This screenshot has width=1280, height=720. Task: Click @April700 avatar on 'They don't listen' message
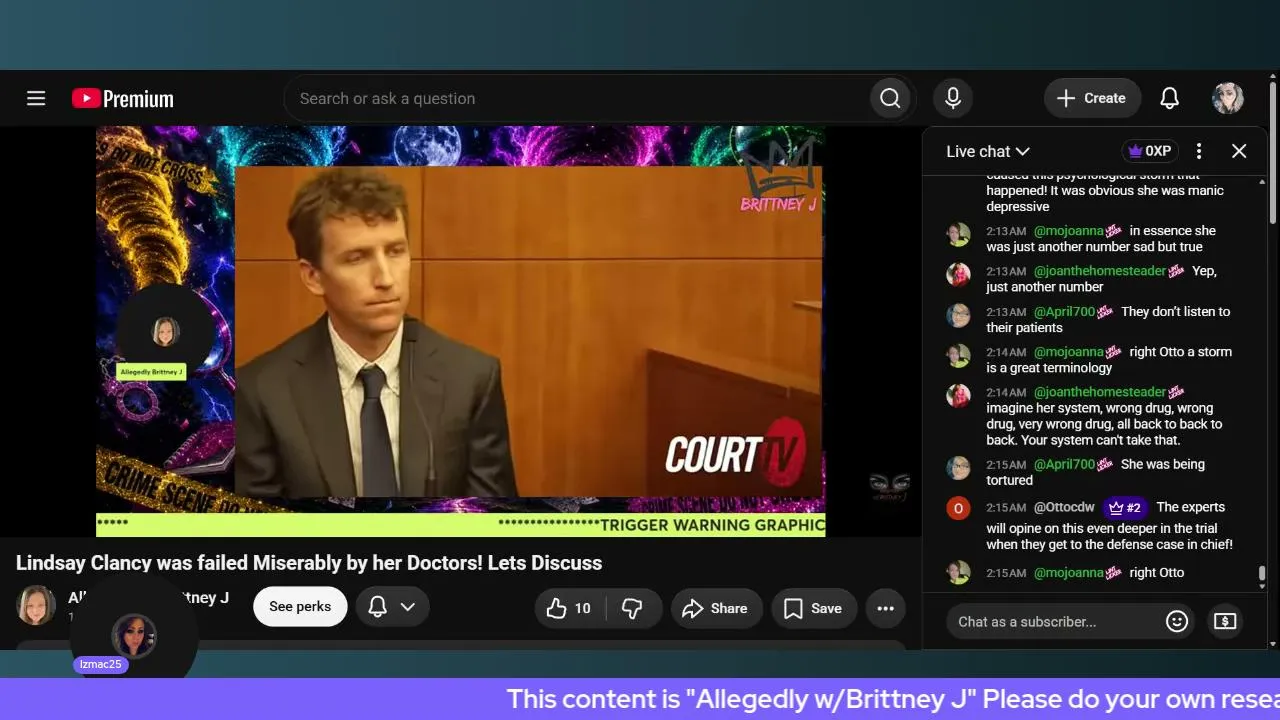(958, 315)
